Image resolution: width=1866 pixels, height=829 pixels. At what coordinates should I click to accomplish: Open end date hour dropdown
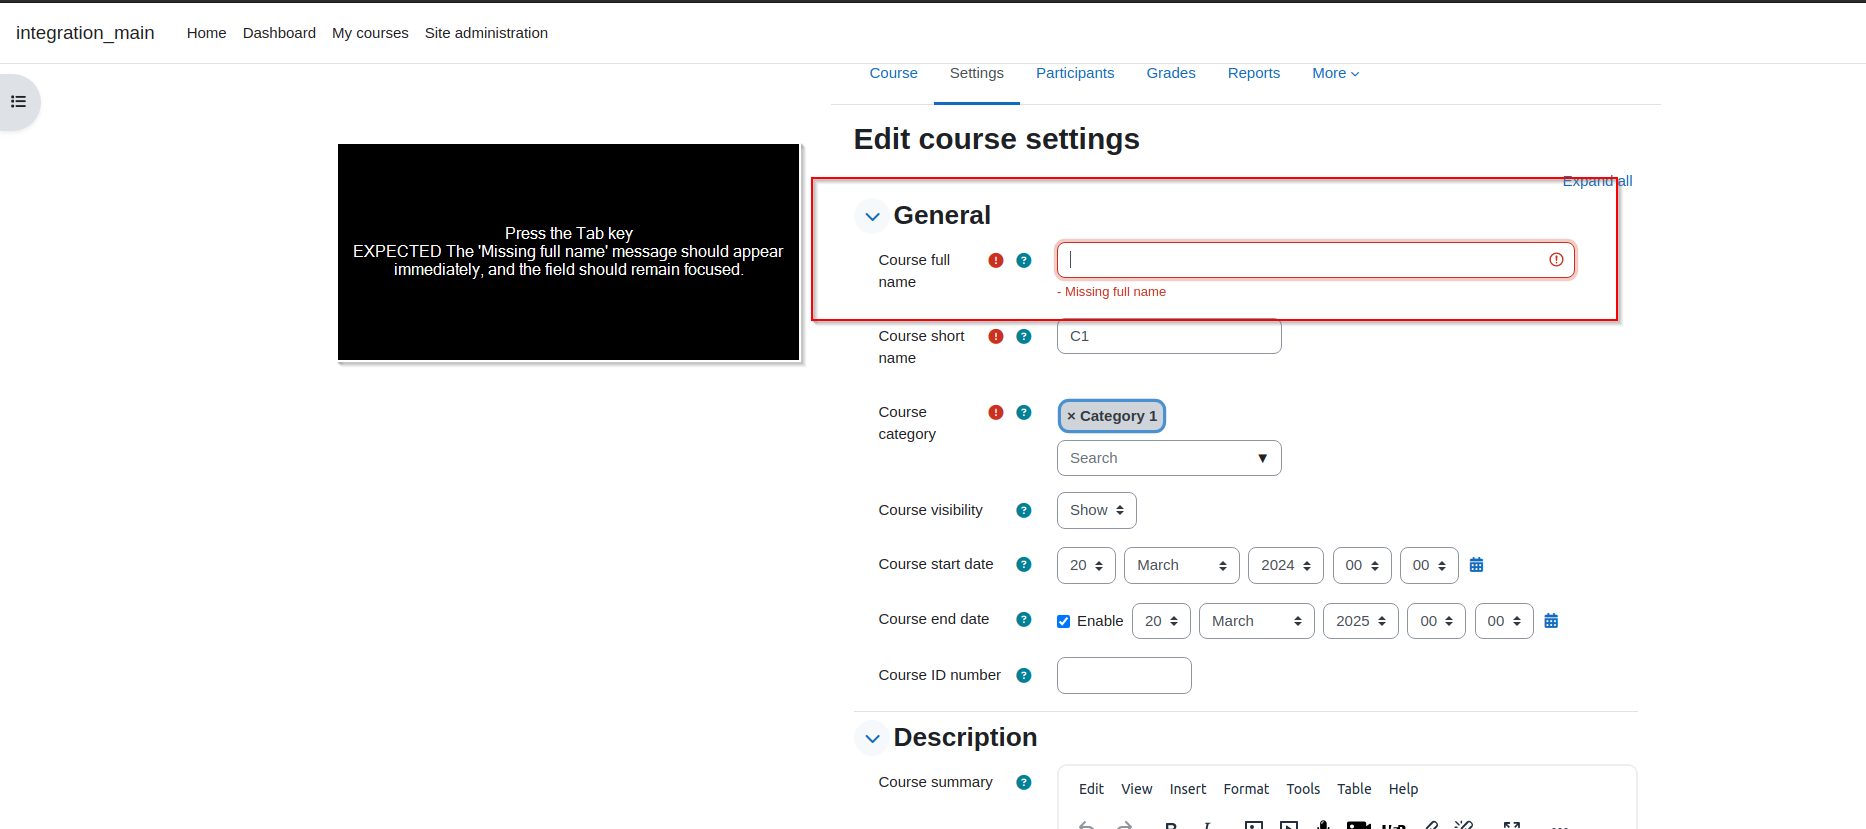pyautogui.click(x=1437, y=621)
